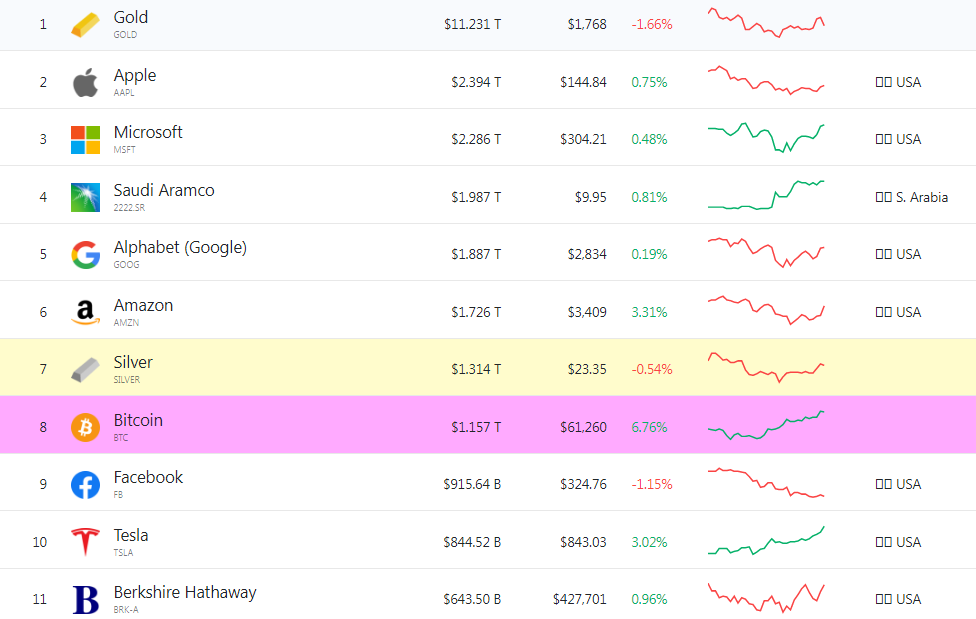
Task: Click the orange Bitcoin logo
Action: click(x=85, y=427)
